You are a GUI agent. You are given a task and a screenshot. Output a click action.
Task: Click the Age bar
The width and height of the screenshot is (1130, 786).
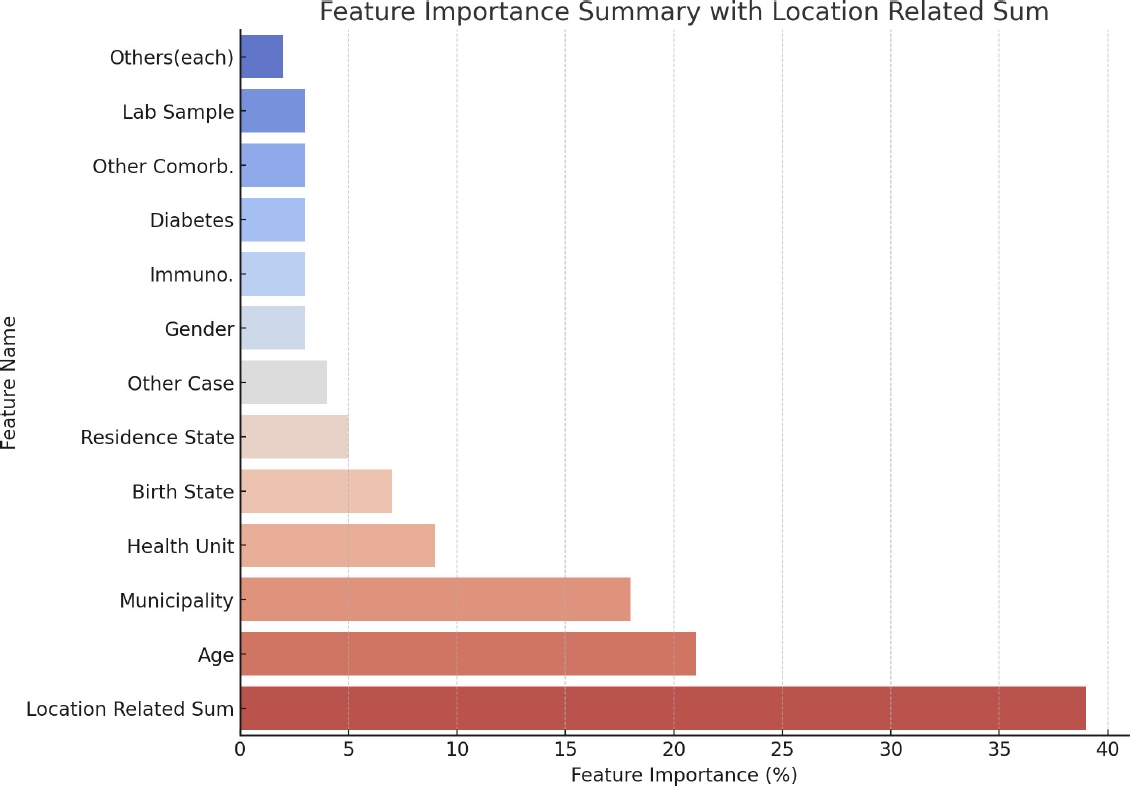[467, 654]
